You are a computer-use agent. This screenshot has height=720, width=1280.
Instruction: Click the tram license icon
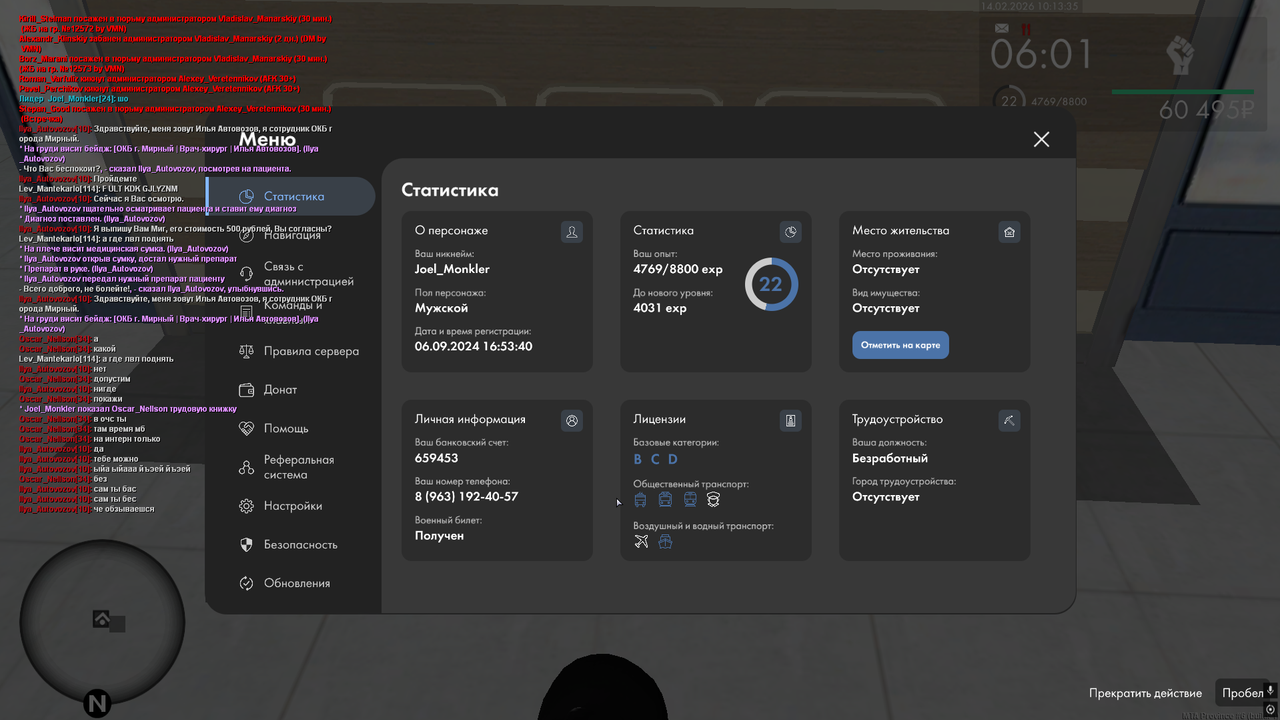(x=665, y=499)
